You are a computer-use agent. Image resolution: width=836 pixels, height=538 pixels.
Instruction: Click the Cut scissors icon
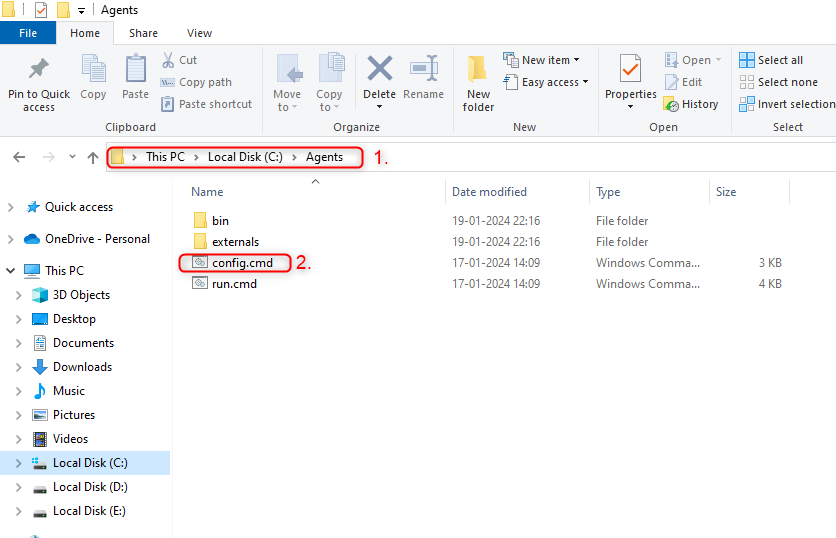[168, 60]
